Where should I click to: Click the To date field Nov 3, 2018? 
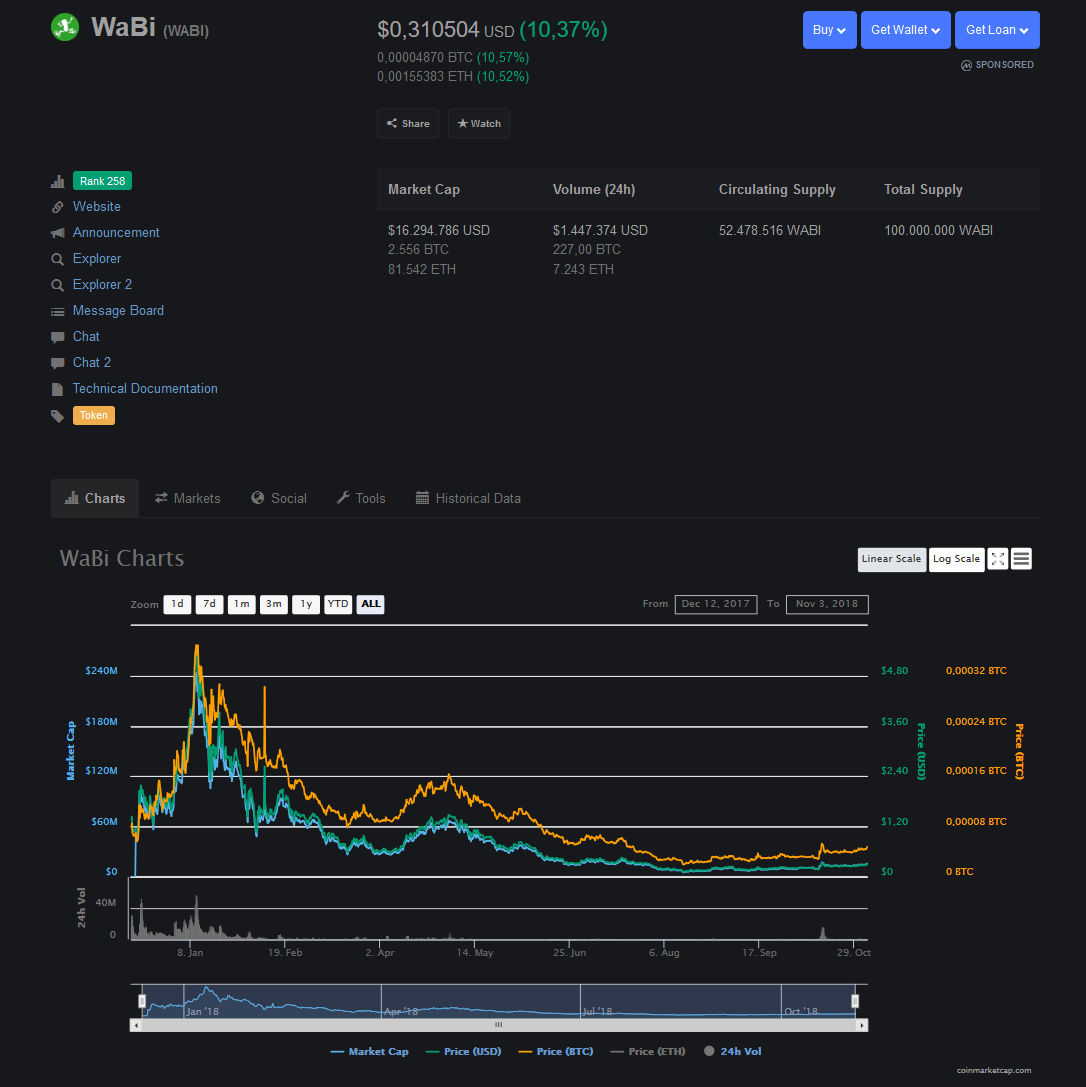pos(827,604)
